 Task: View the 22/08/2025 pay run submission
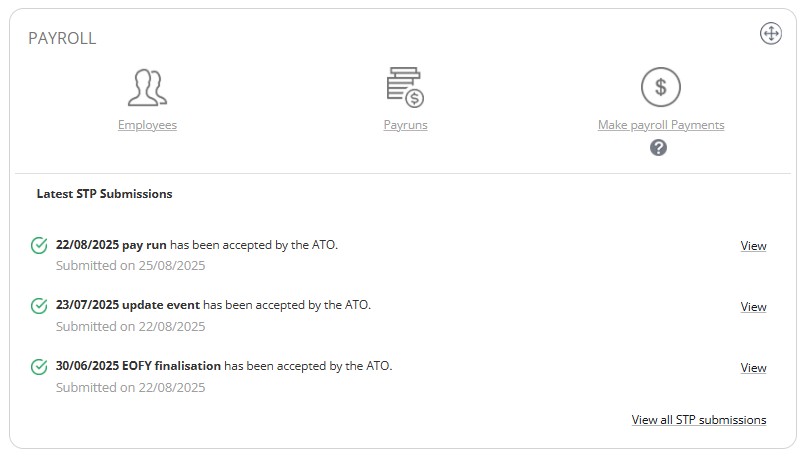(x=753, y=246)
